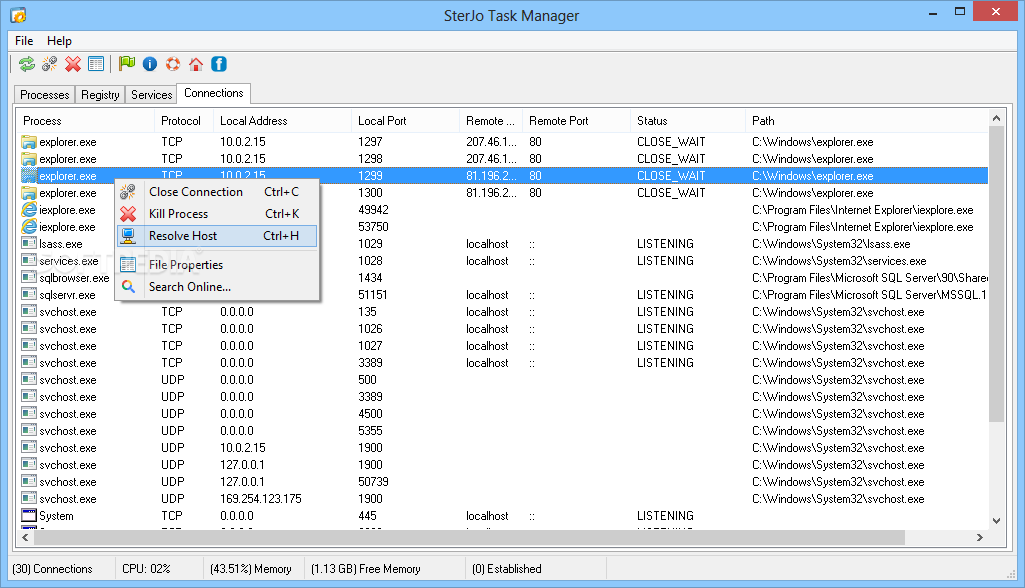Click "(30) Connections" in the status bar

click(x=52, y=569)
